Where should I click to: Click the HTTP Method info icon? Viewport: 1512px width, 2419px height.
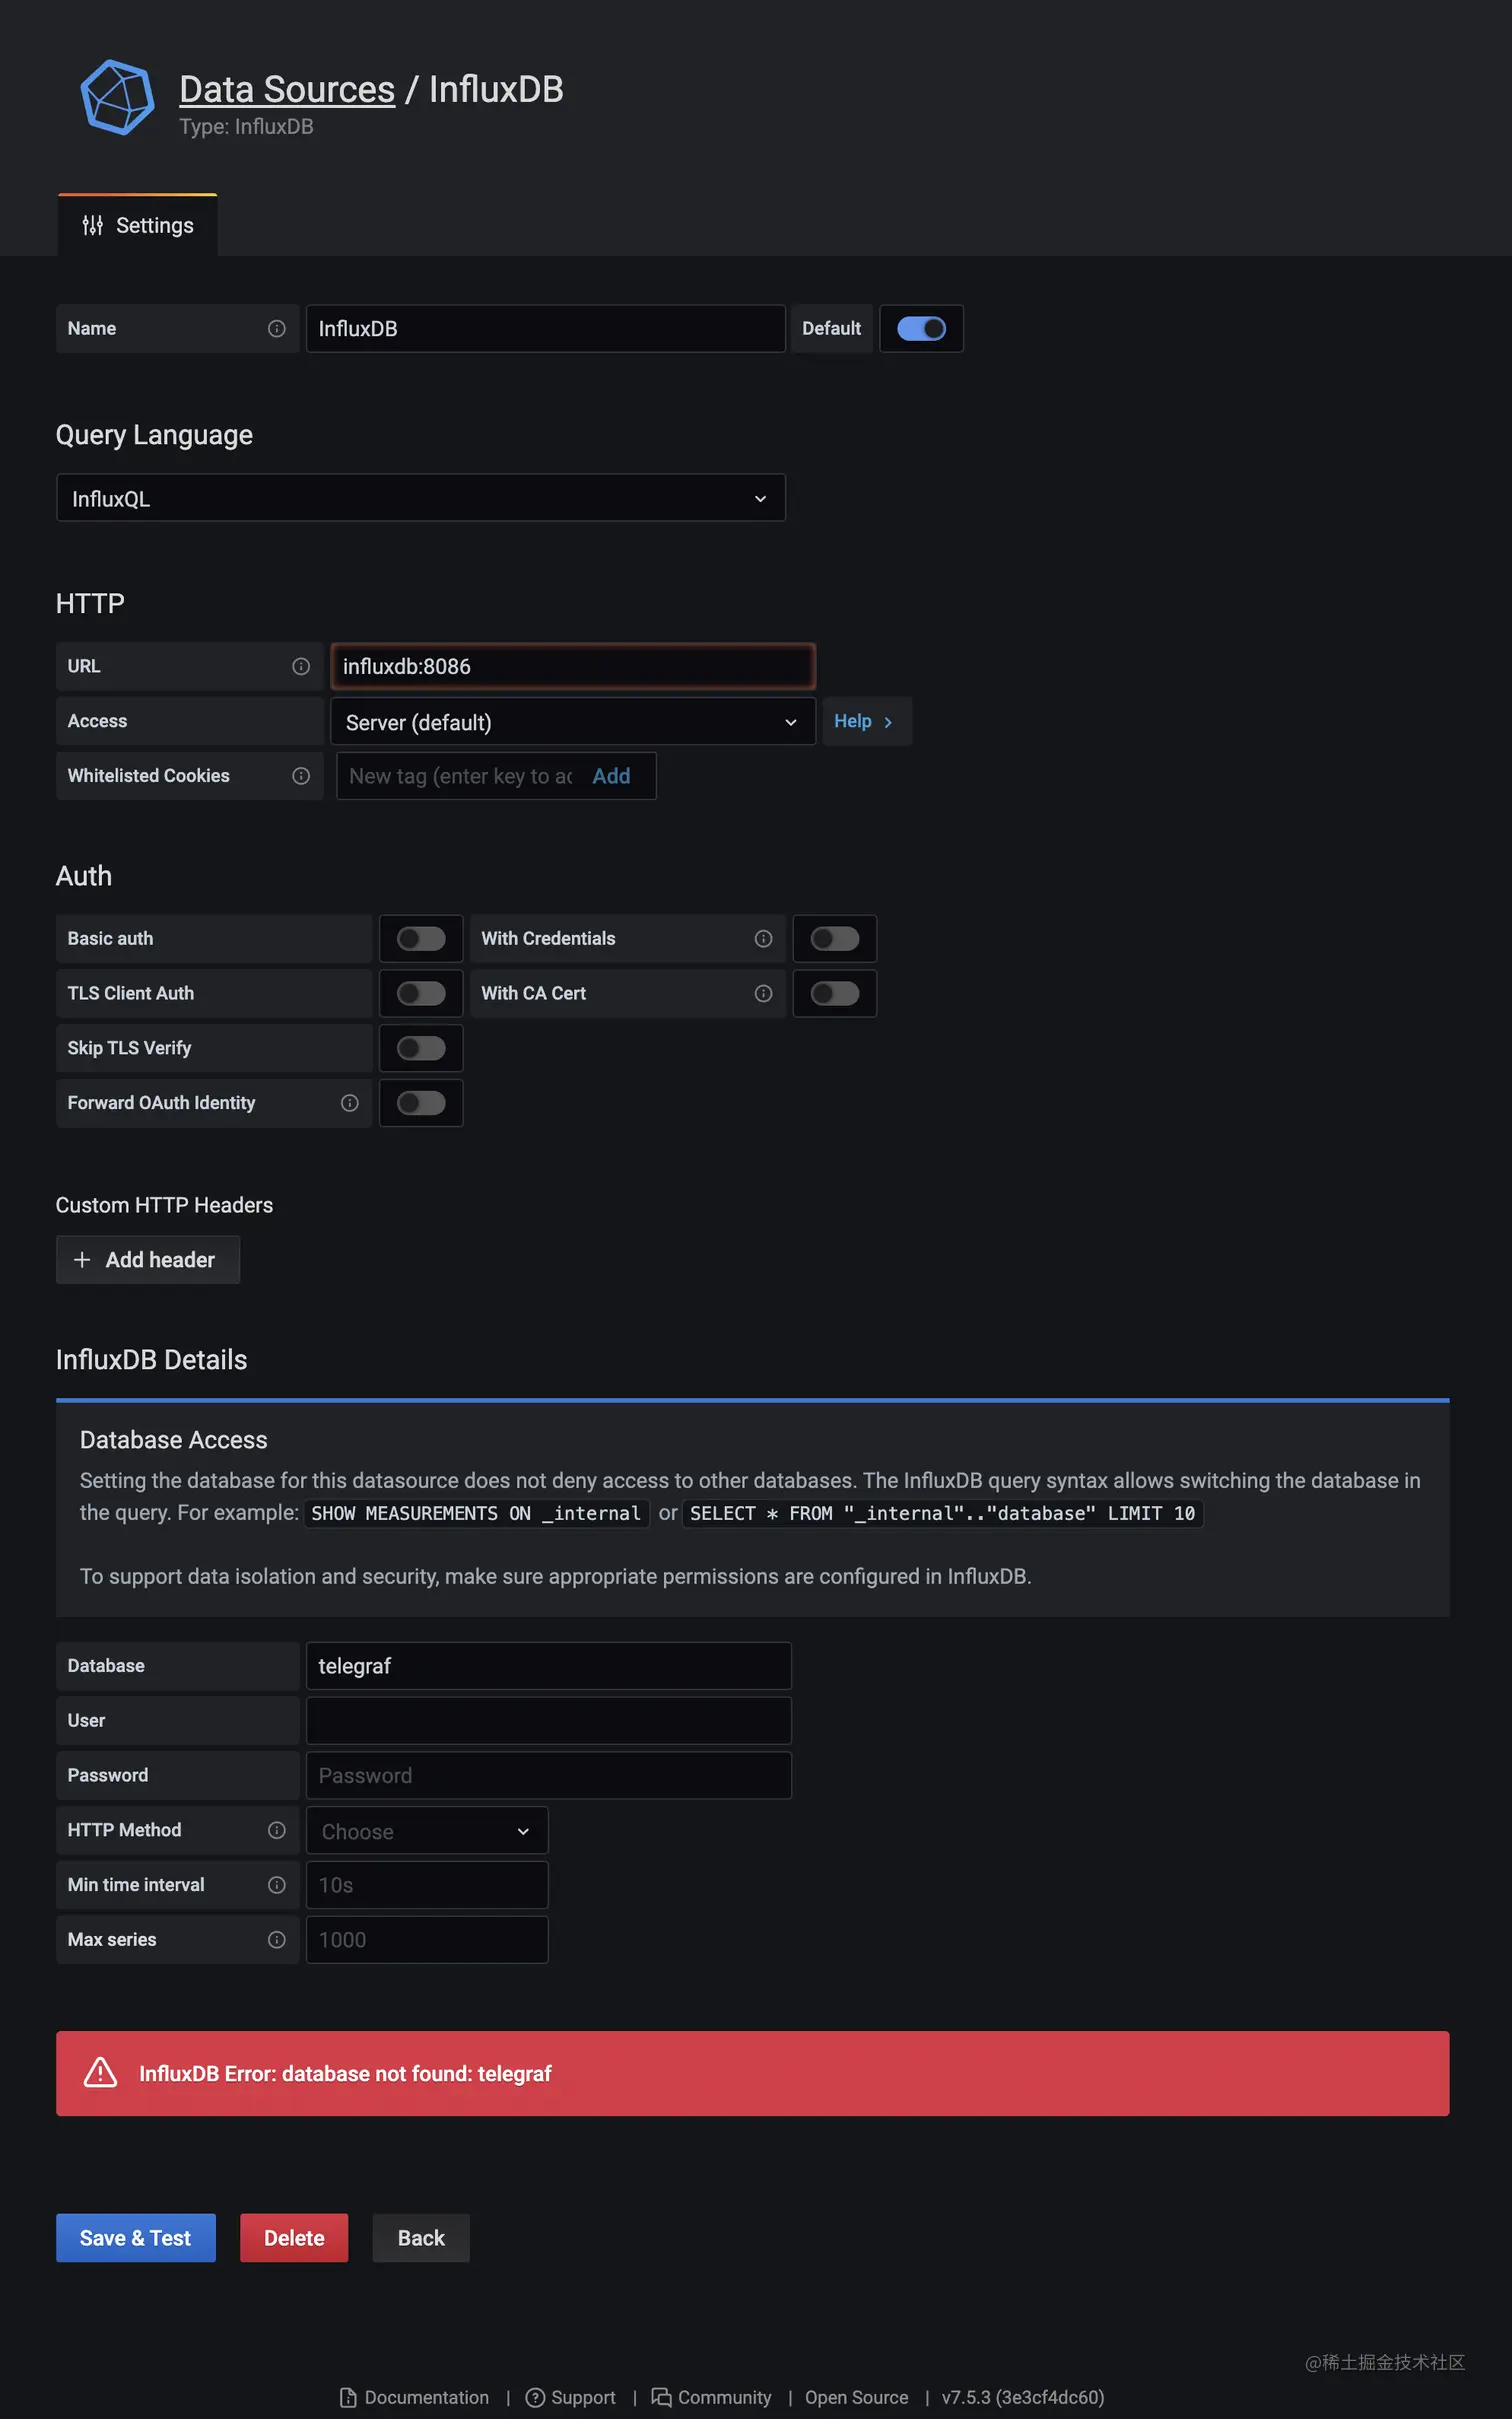[277, 1829]
